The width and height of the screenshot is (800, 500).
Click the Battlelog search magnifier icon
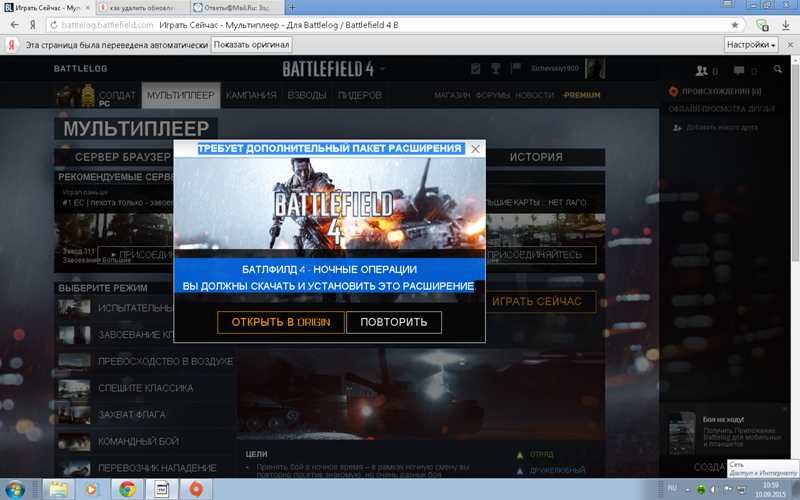(x=777, y=69)
